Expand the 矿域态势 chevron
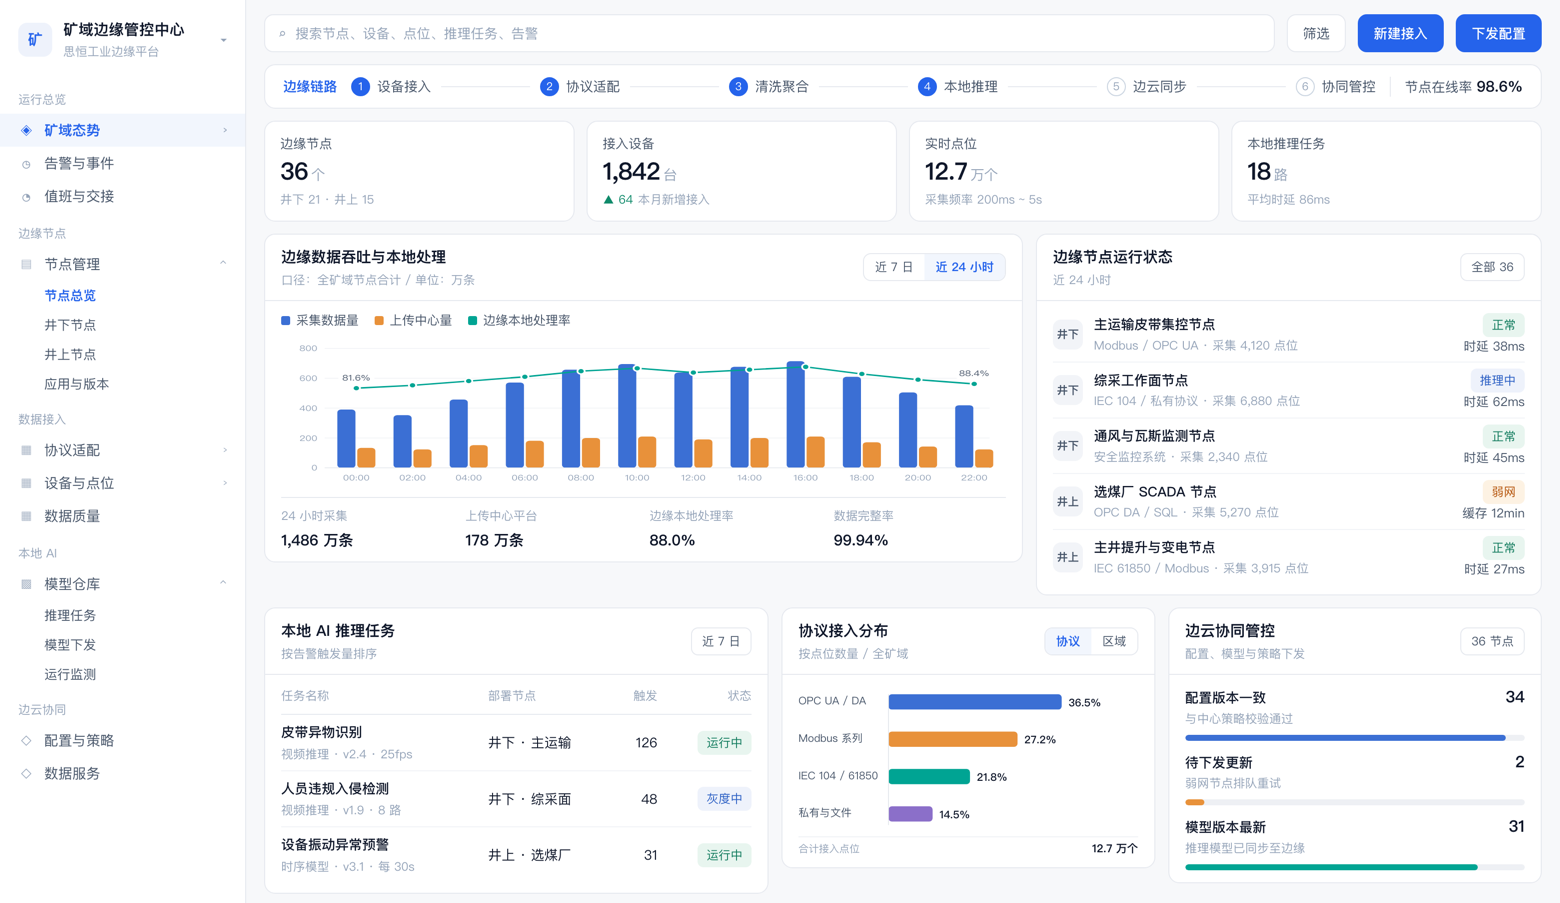Image resolution: width=1560 pixels, height=903 pixels. tap(225, 130)
